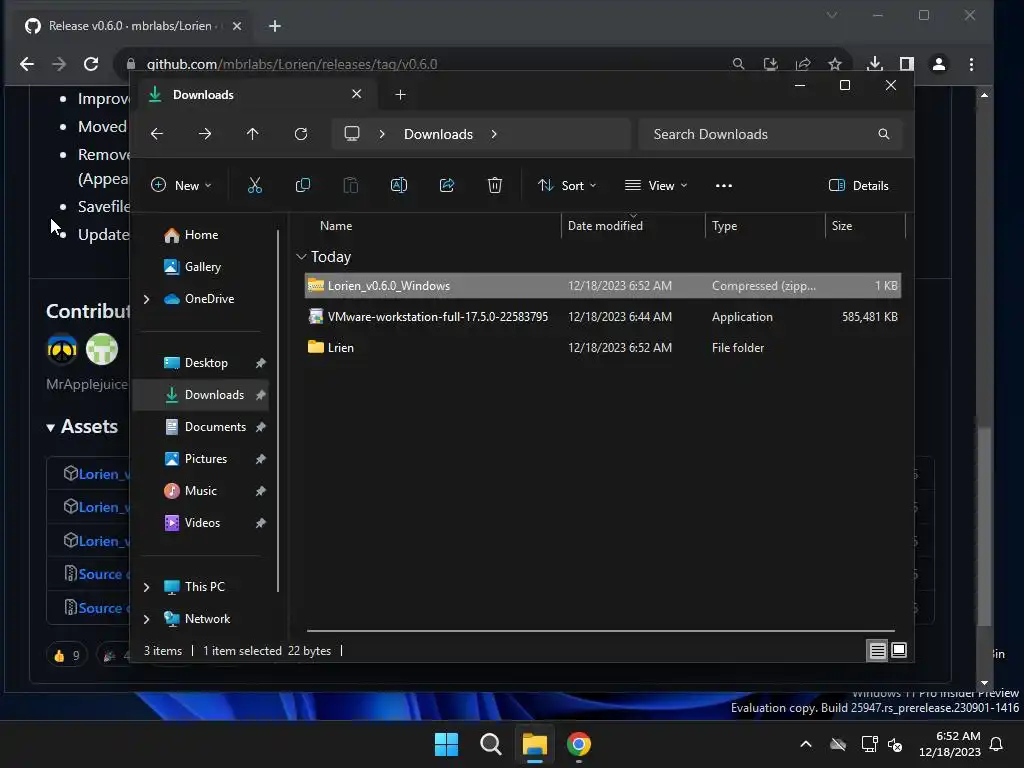The width and height of the screenshot is (1024, 768).
Task: Click the PC monitor icon in address bar
Action: [352, 134]
